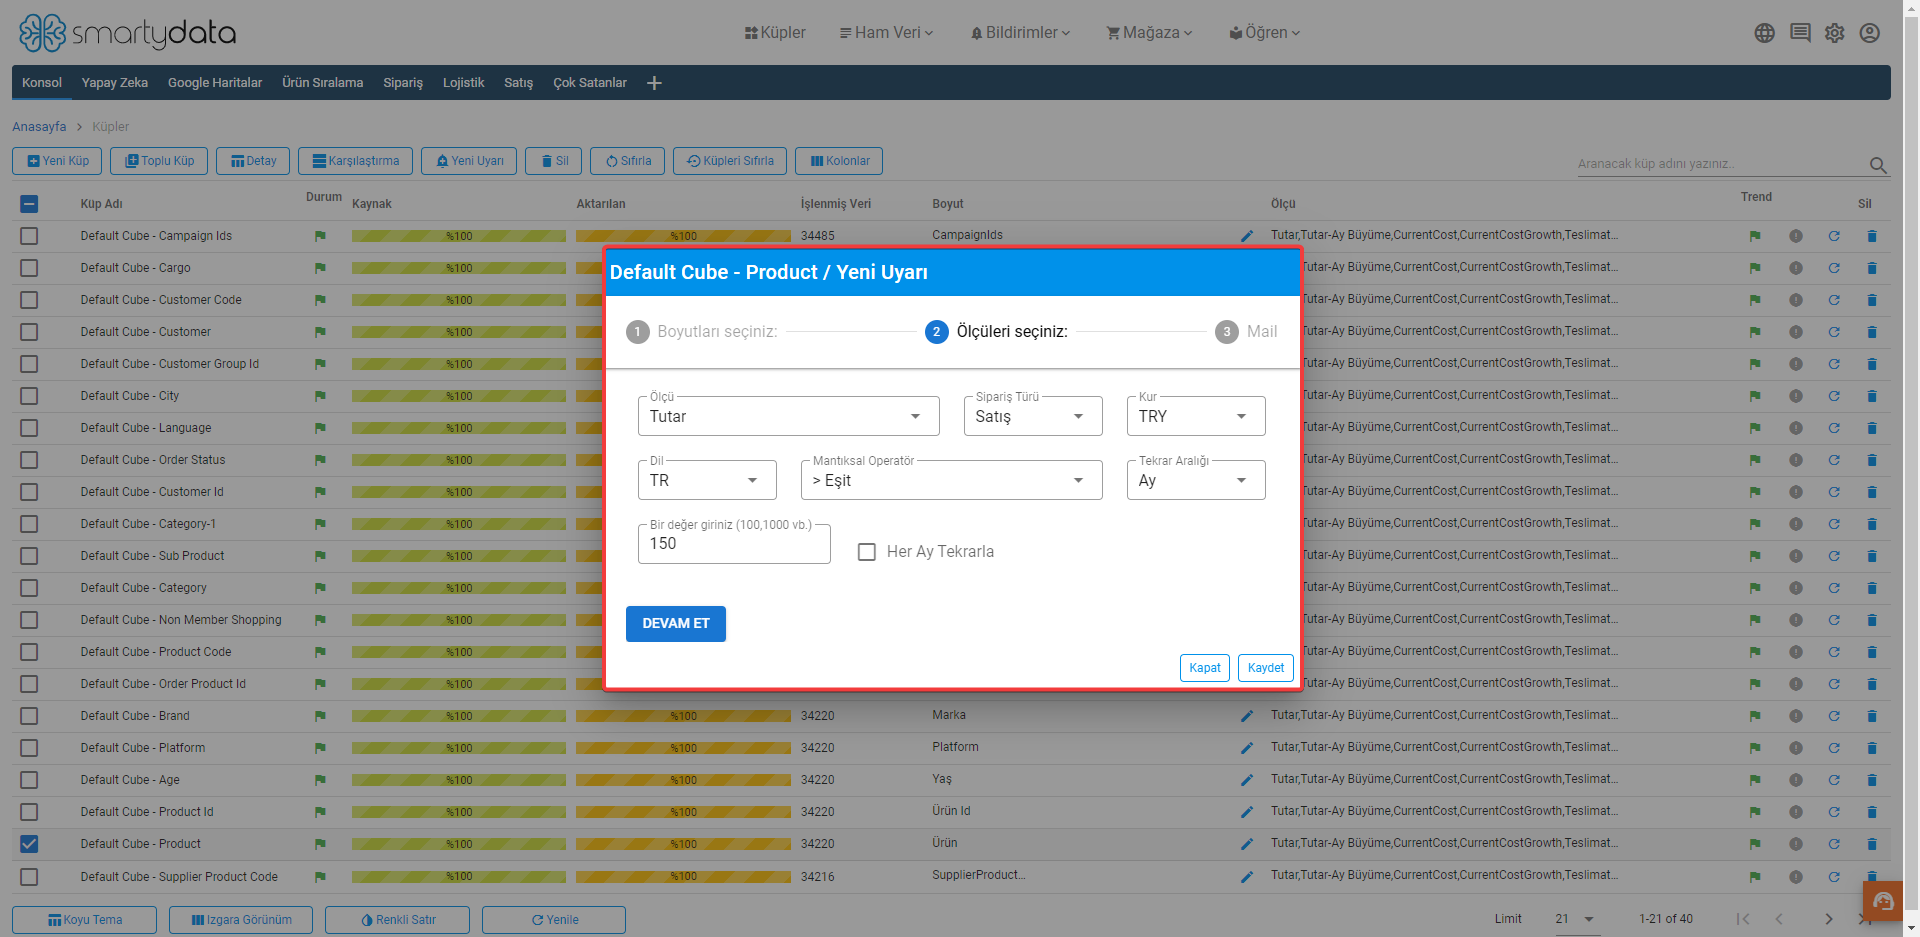Delete trash icon for Default Cube - Age
The width and height of the screenshot is (1920, 937).
point(1872,780)
